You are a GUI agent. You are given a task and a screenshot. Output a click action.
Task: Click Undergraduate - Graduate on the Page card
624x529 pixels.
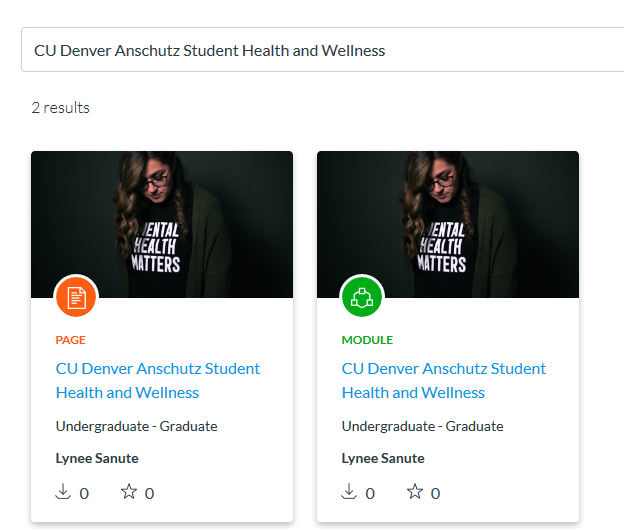tap(136, 426)
